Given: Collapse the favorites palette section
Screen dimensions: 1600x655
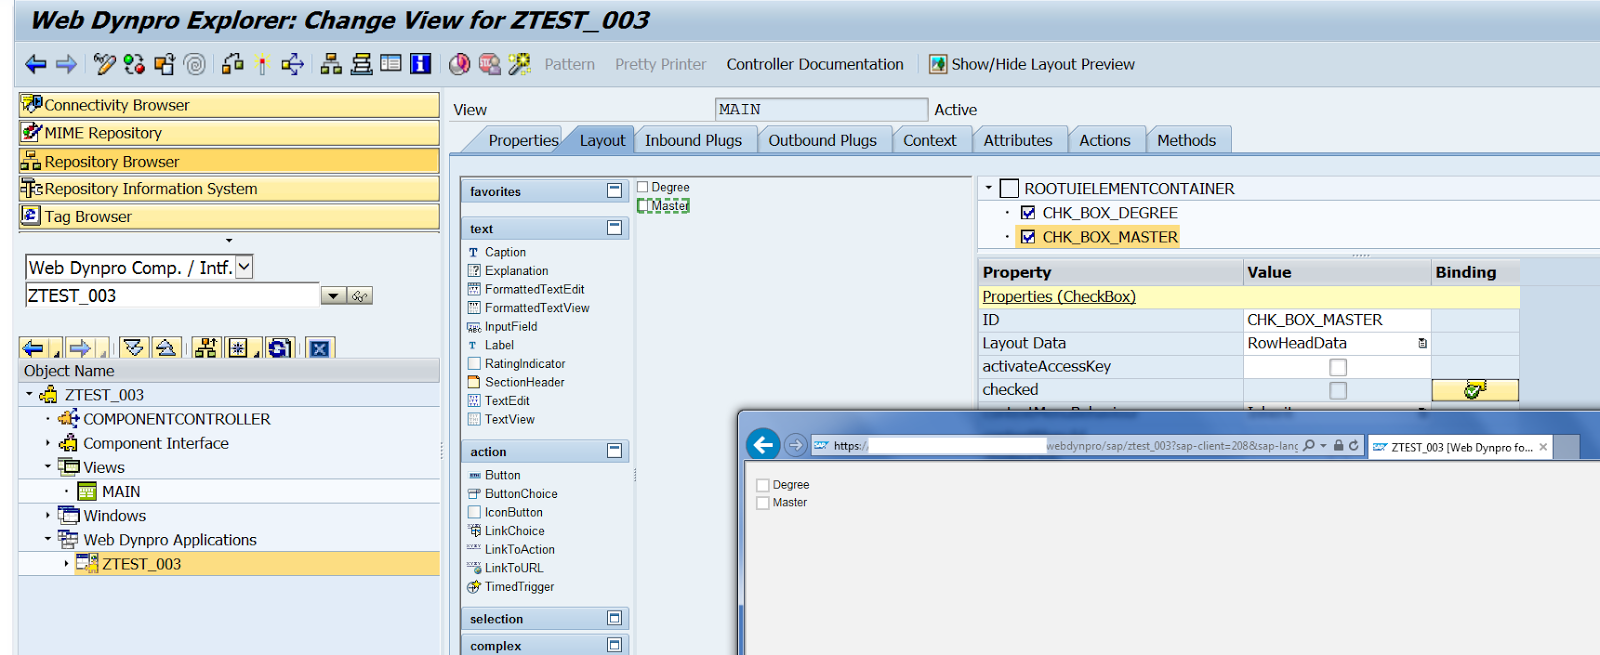Looking at the screenshot, I should pyautogui.click(x=615, y=191).
